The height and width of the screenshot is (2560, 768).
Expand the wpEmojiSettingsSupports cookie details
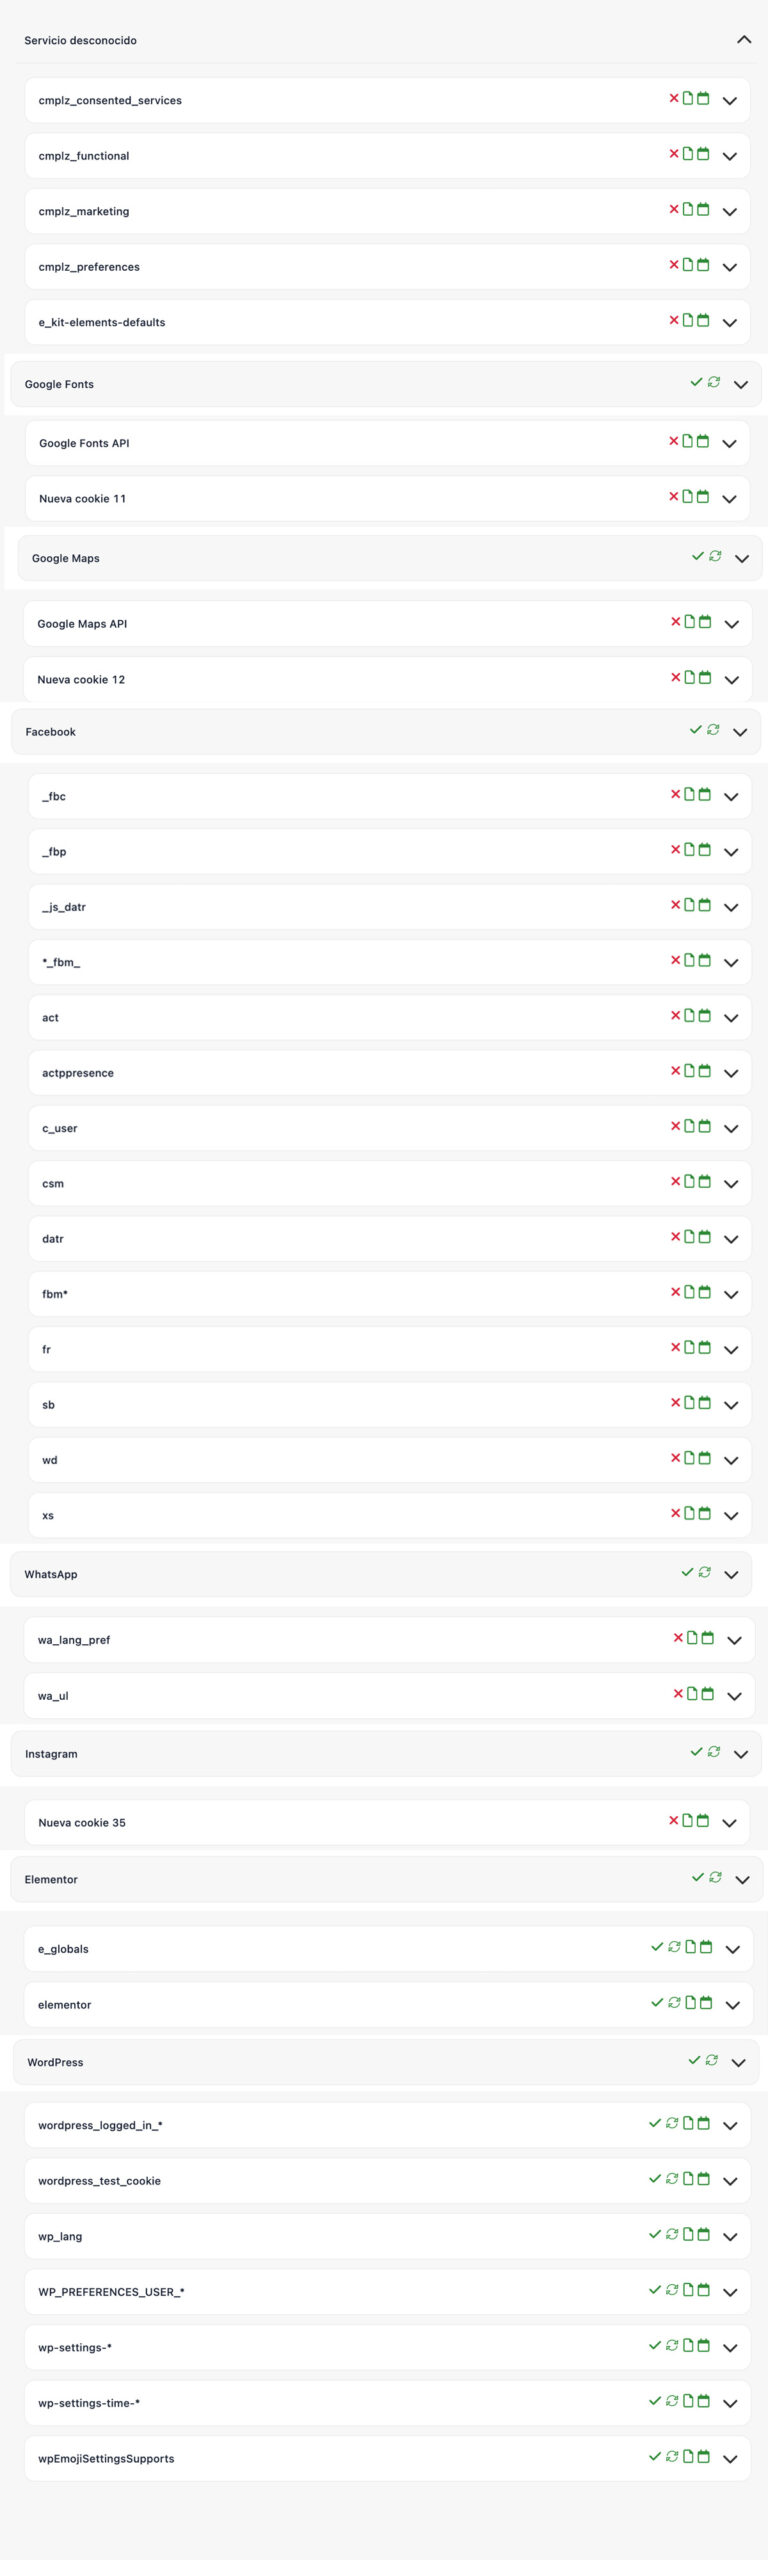coord(730,2459)
